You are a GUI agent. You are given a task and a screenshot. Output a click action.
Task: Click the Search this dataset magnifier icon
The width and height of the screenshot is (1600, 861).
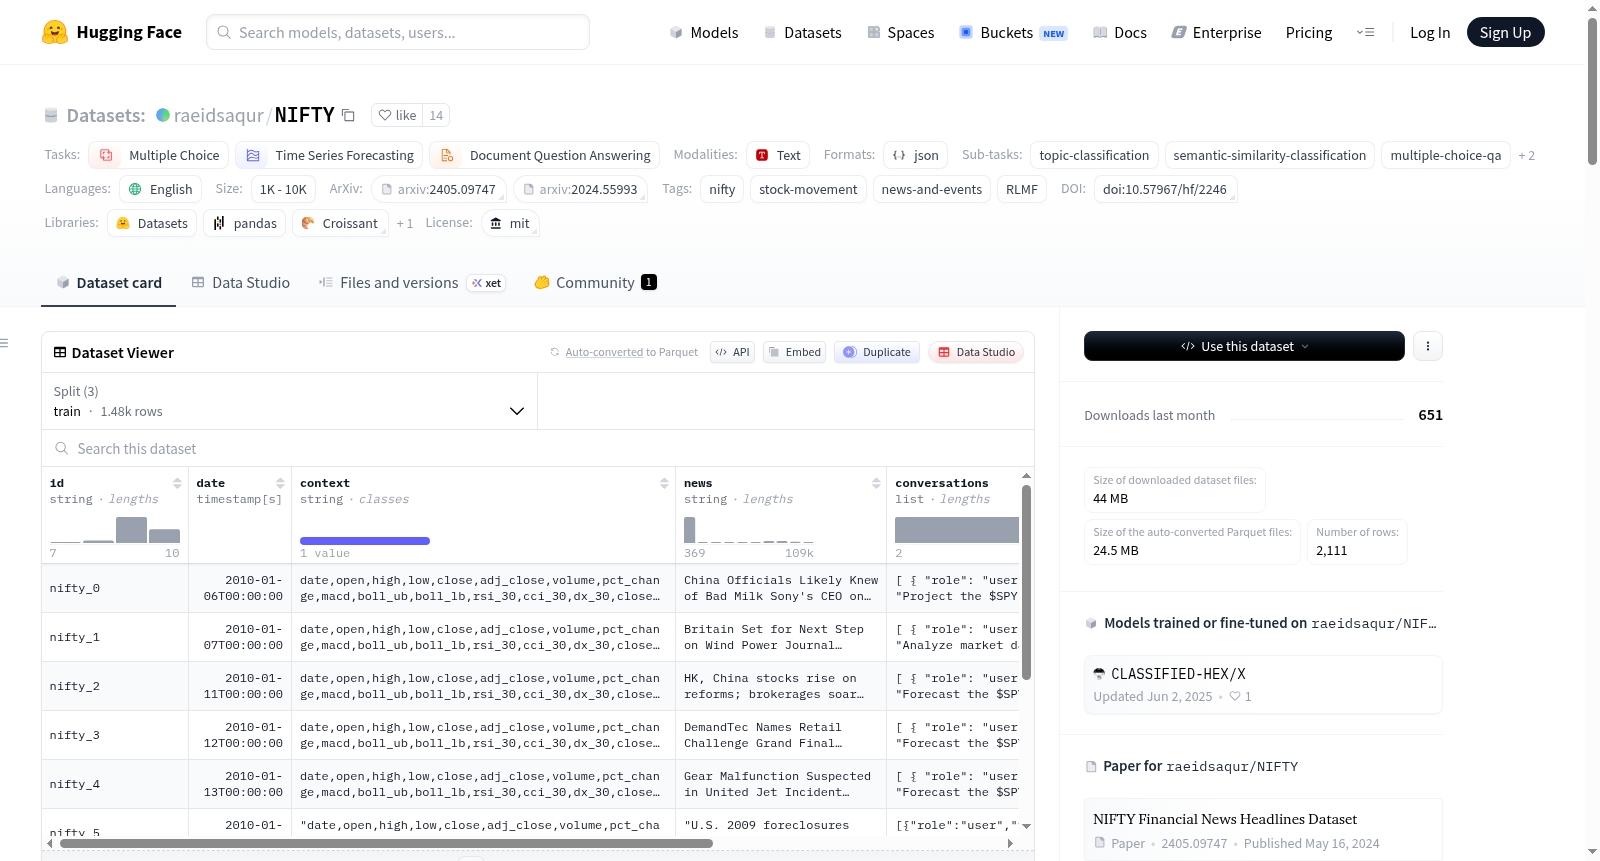tap(62, 449)
